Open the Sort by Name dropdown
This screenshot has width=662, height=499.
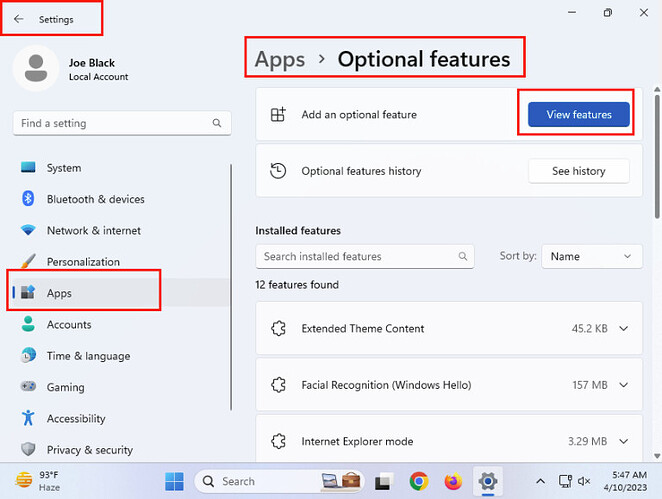(591, 256)
